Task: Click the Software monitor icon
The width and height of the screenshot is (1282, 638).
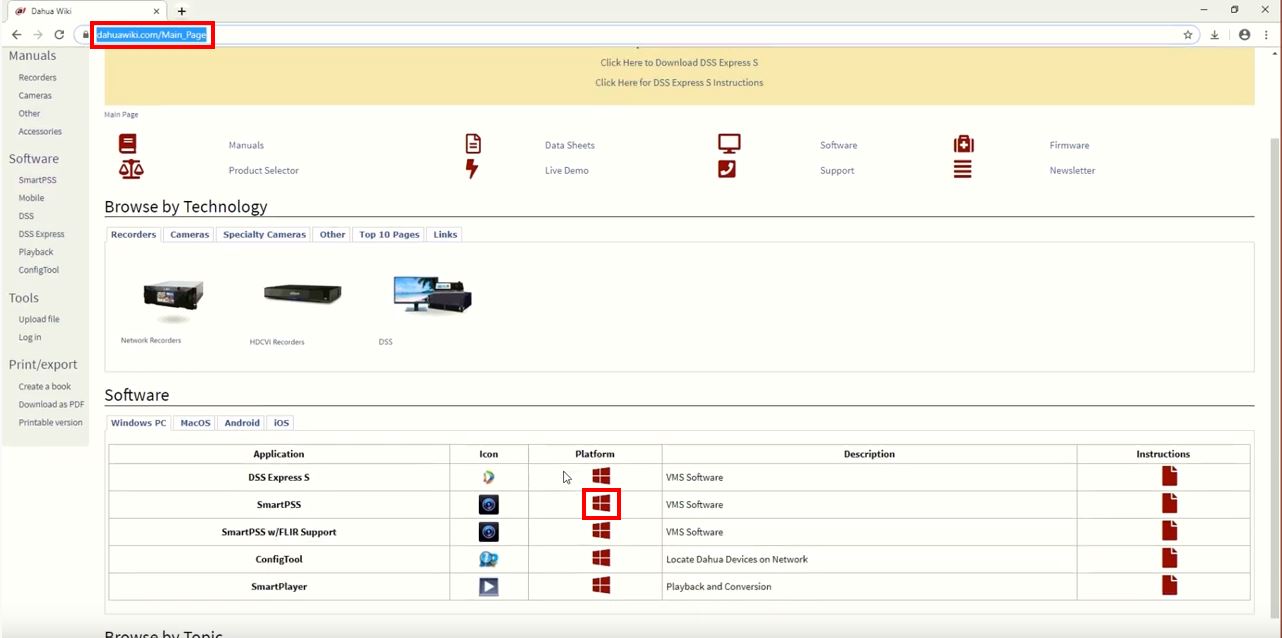Action: pos(729,144)
